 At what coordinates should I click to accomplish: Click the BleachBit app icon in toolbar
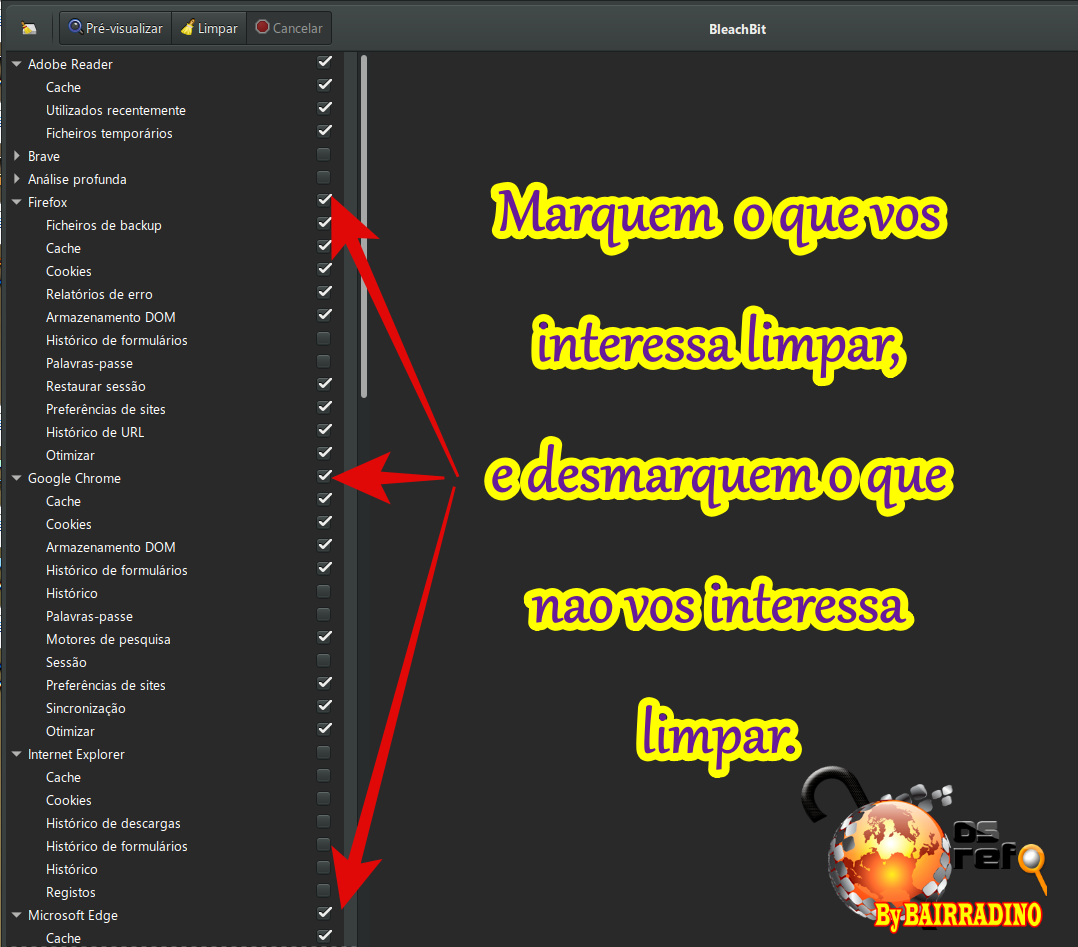29,28
